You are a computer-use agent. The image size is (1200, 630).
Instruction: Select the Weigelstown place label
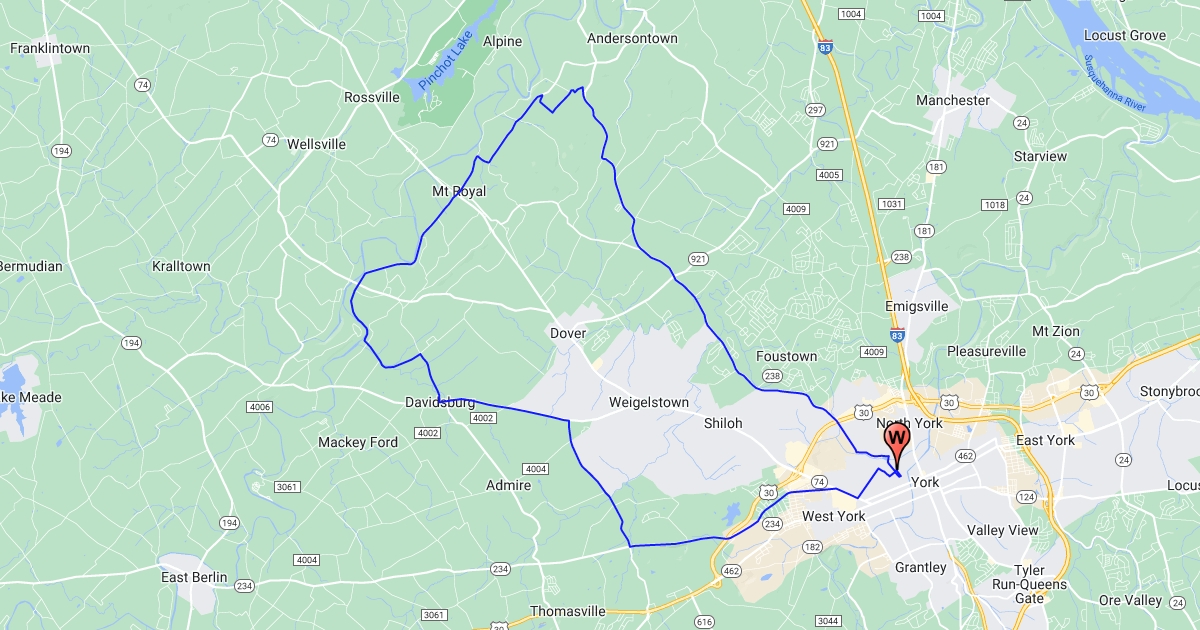click(x=649, y=402)
